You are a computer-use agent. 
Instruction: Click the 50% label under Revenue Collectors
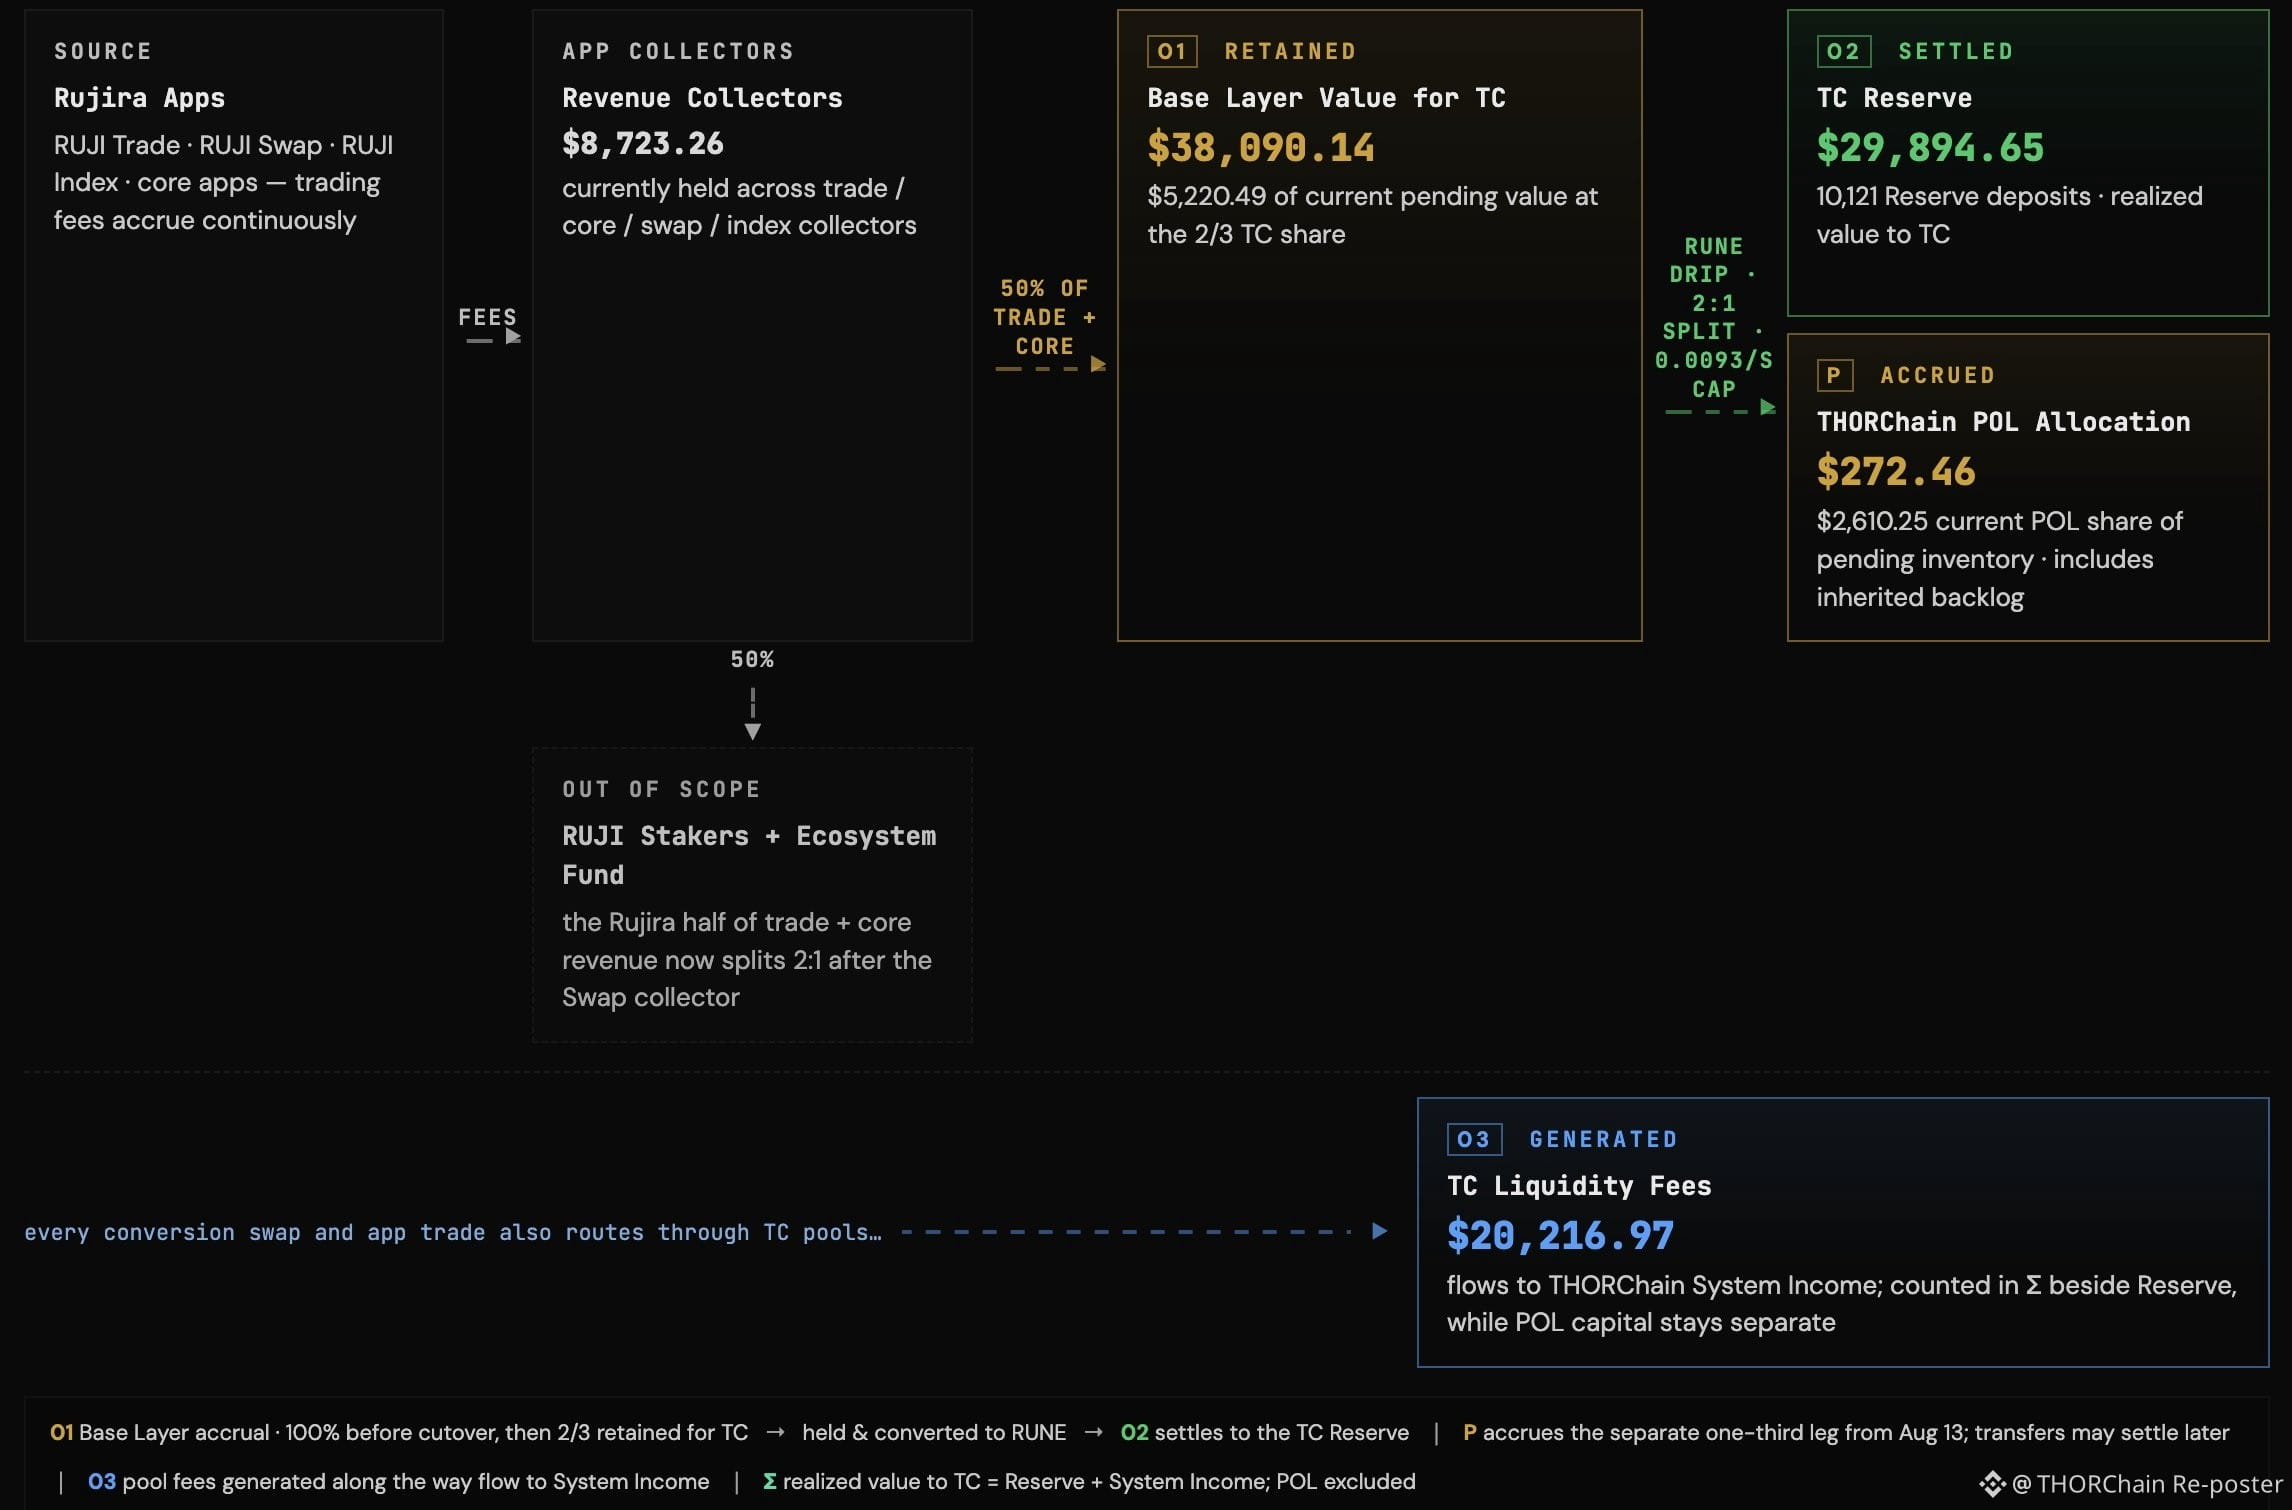(x=752, y=660)
